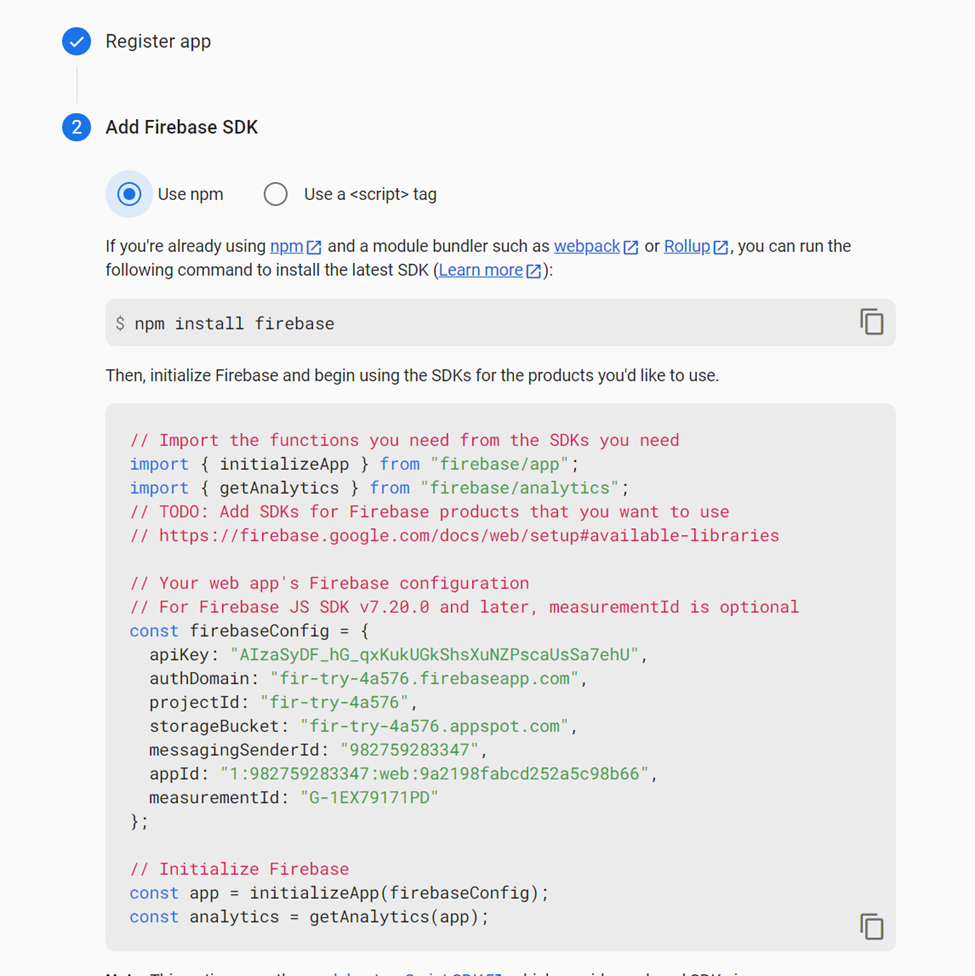Click the npm install firebase command text
This screenshot has height=976, width=975.
(234, 324)
